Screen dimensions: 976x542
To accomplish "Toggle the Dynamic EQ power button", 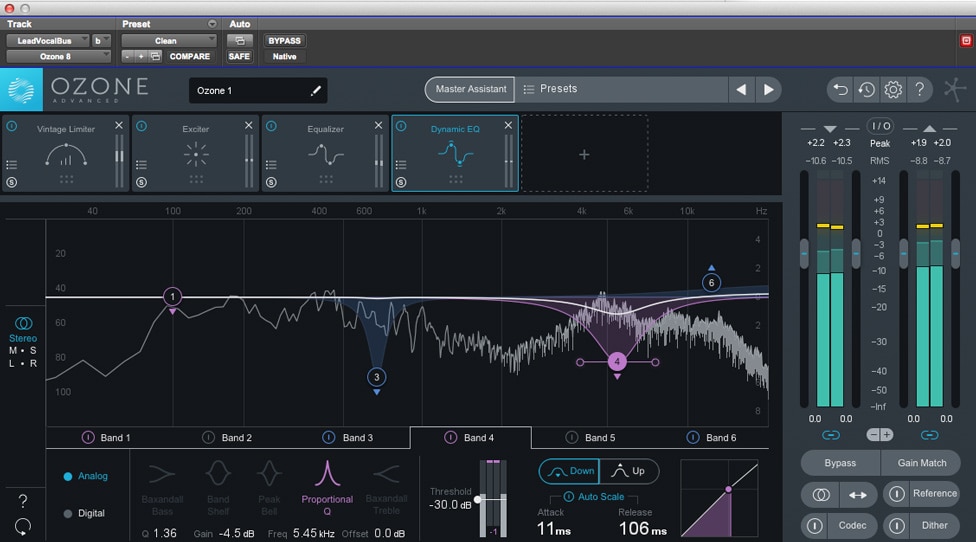I will pos(401,126).
